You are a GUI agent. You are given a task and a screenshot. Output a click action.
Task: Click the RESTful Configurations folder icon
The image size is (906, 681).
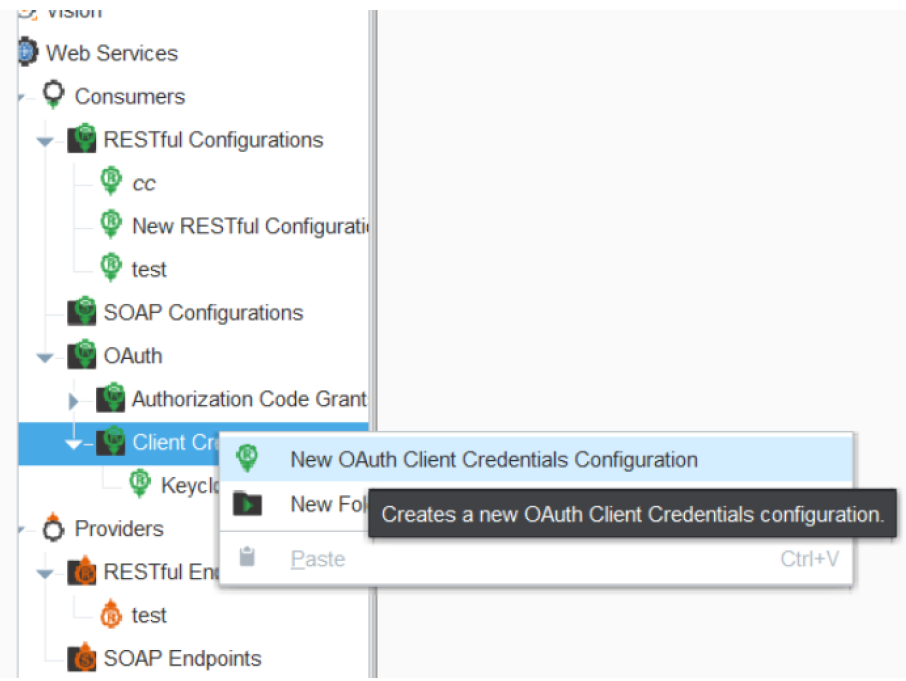(82, 139)
